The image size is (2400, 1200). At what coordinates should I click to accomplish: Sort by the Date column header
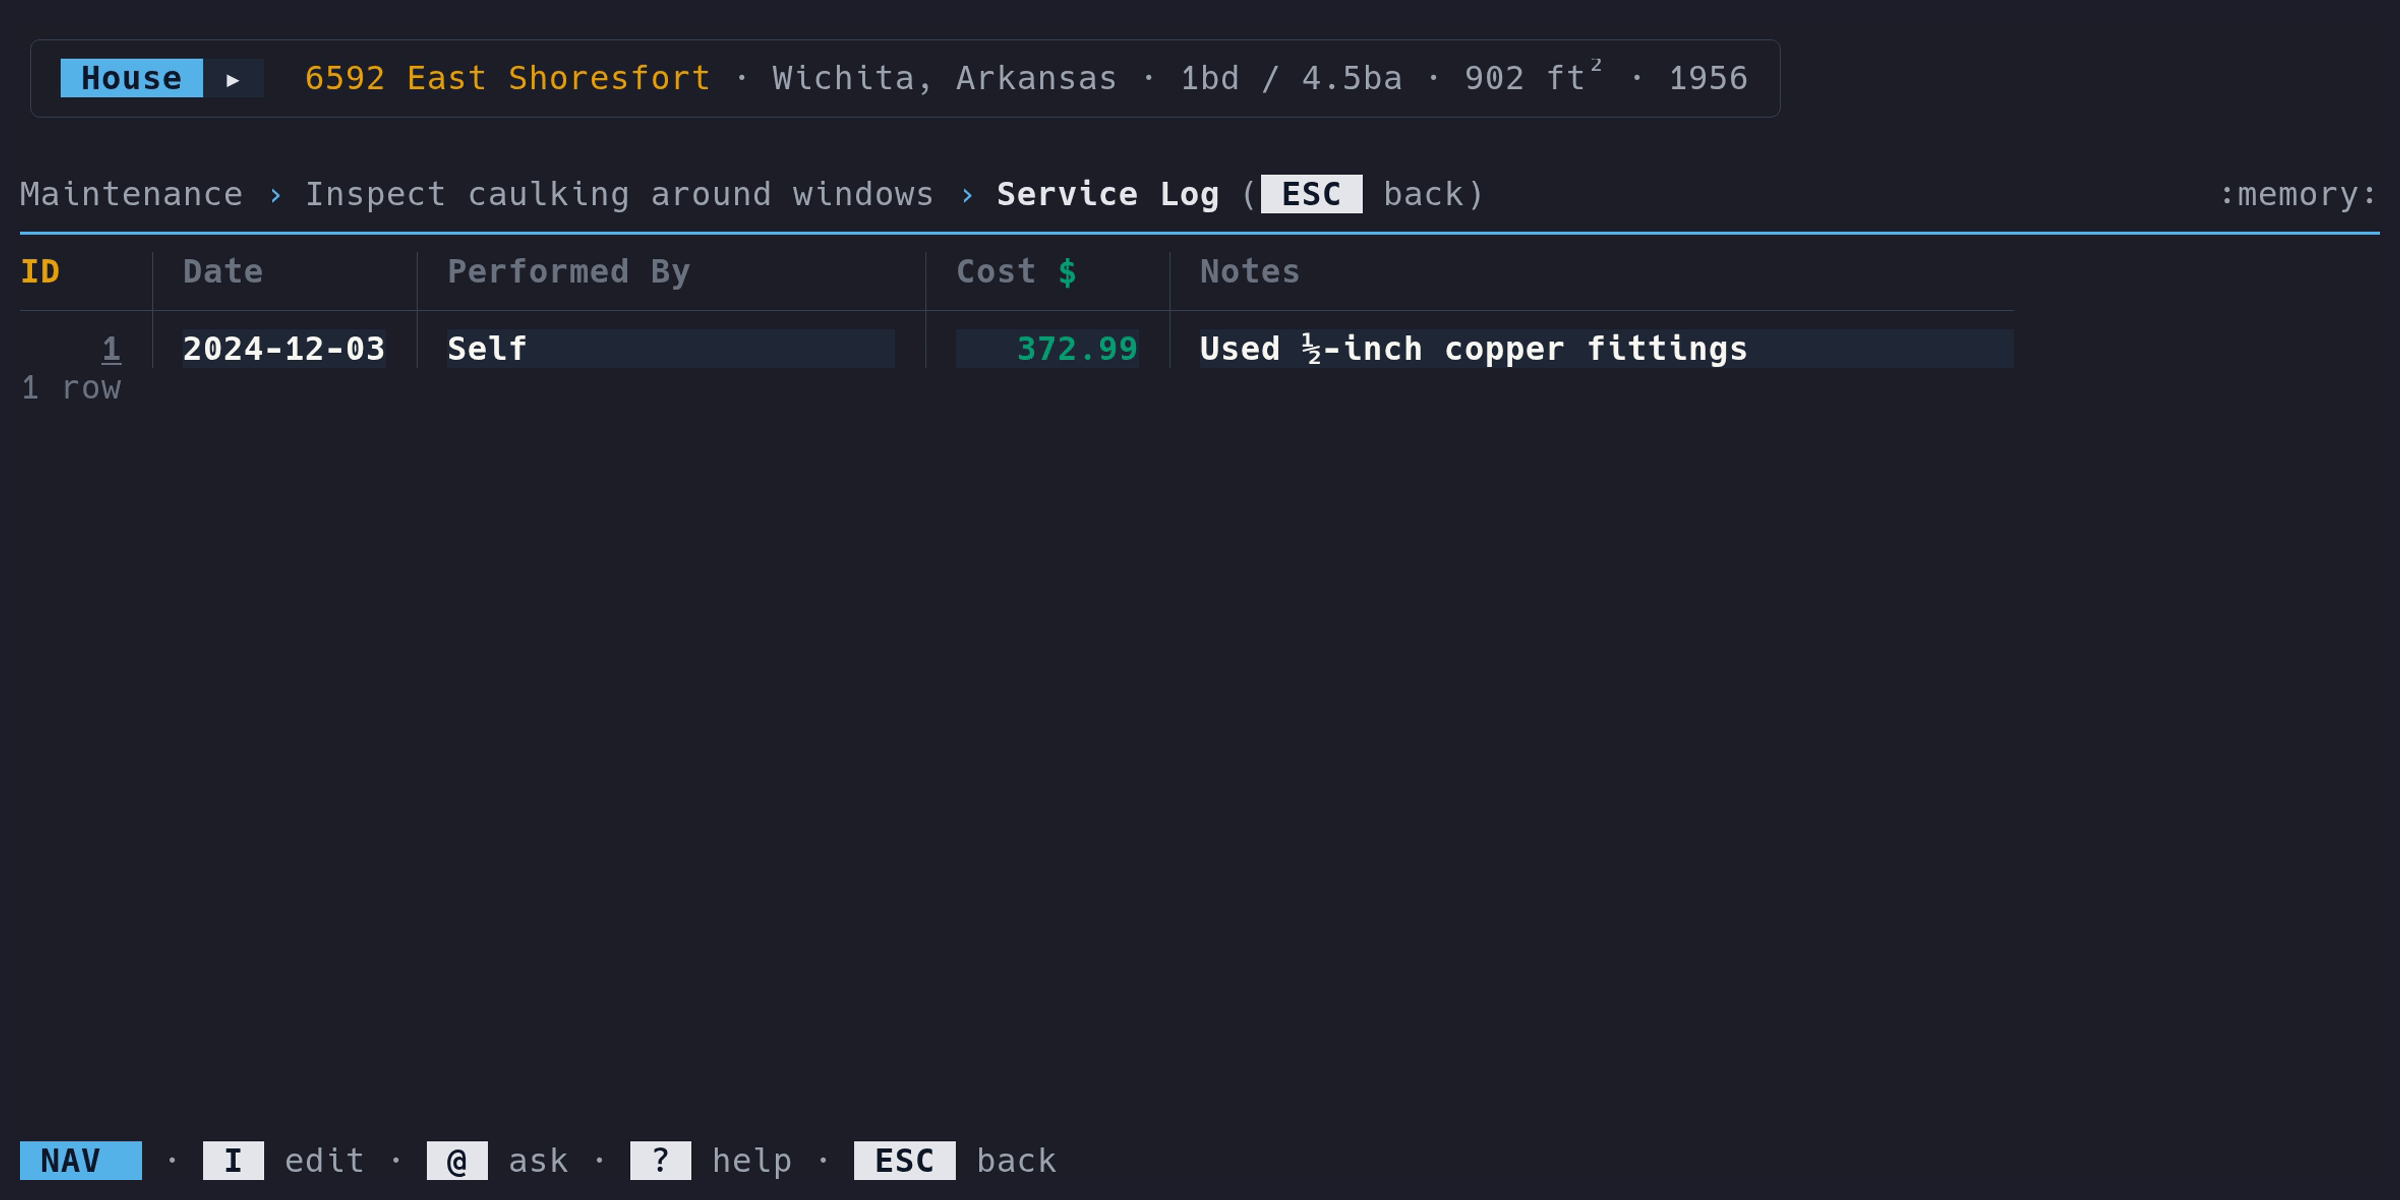pos(222,272)
